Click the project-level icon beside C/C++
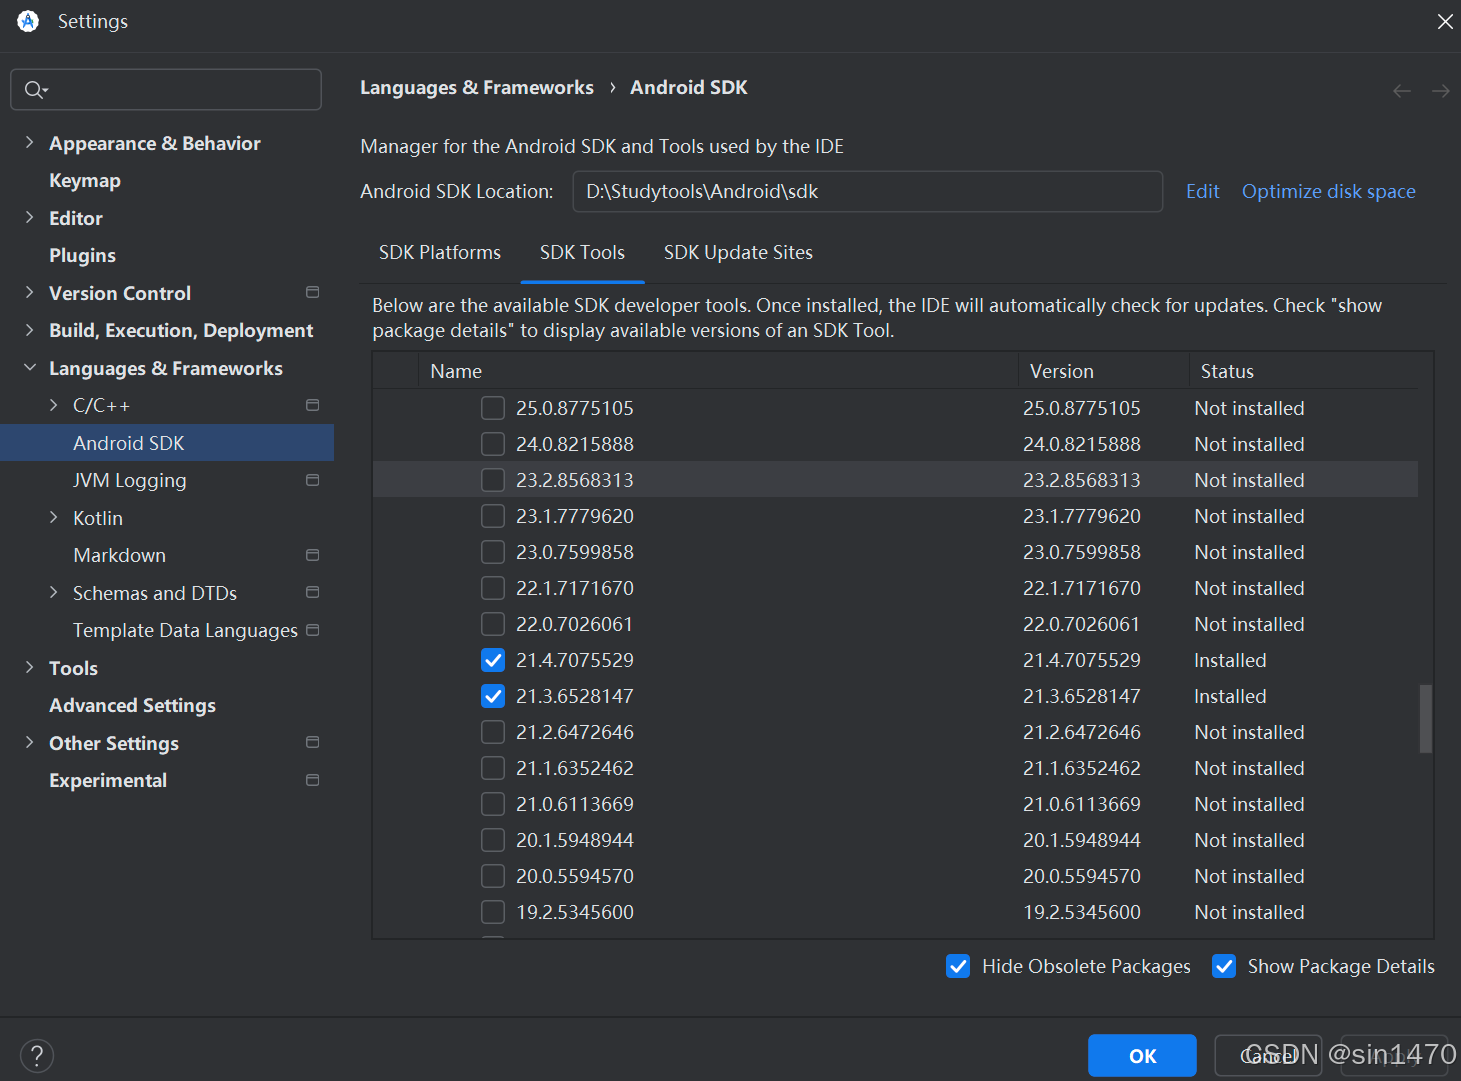The height and width of the screenshot is (1081, 1461). [312, 405]
